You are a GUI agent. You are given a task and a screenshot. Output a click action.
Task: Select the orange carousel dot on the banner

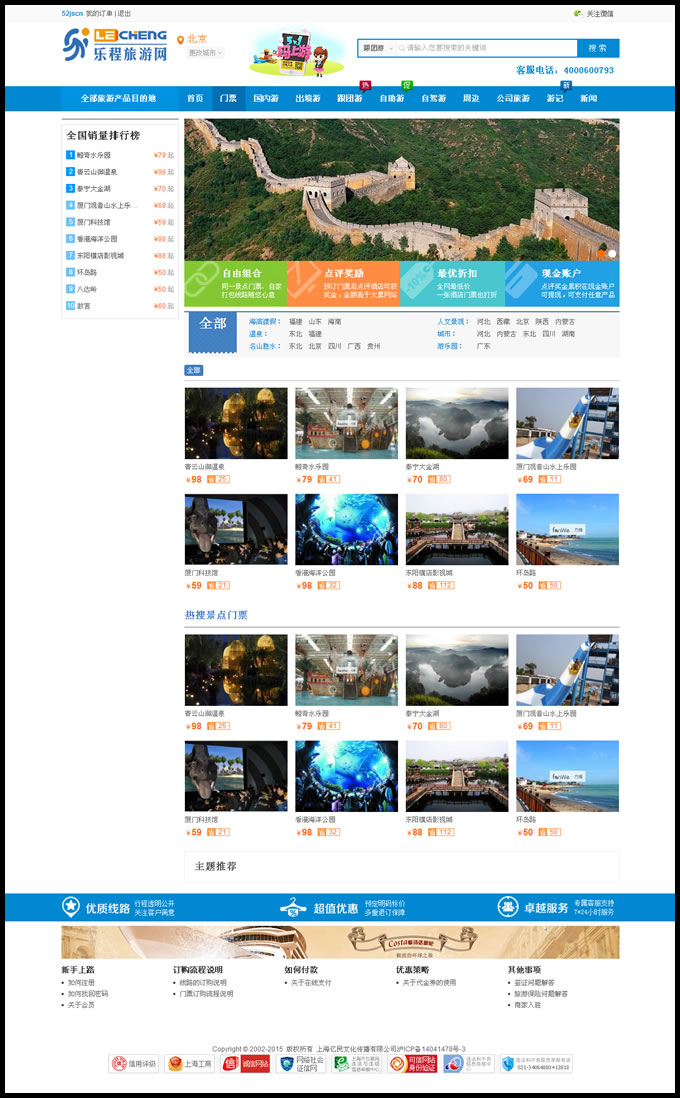click(601, 253)
